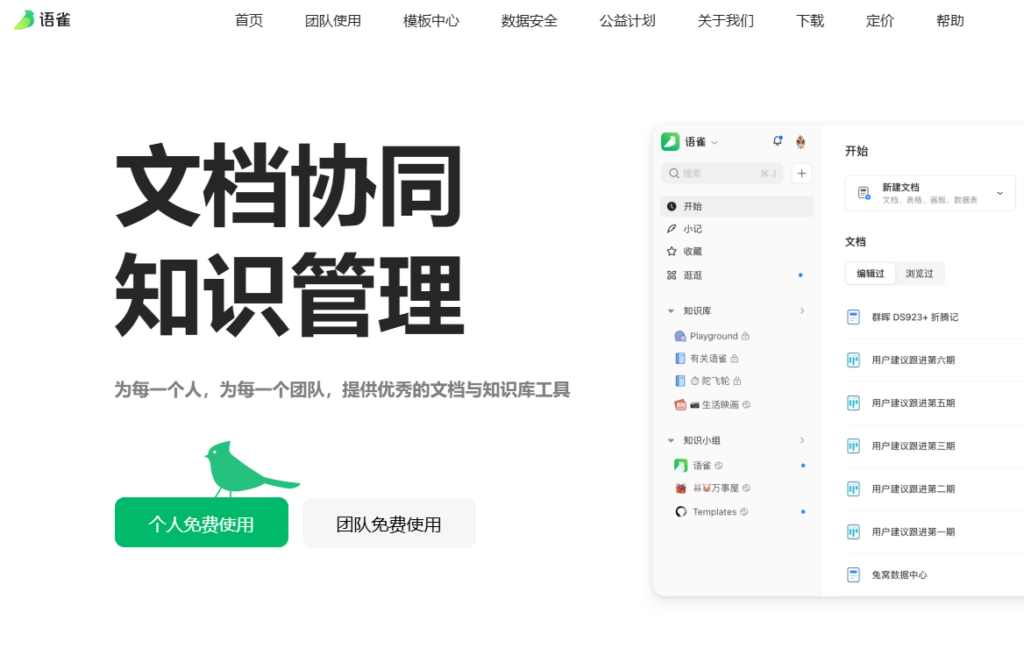Click the 团队免费使用 button
Image resolution: width=1024 pixels, height=656 pixels.
click(389, 522)
